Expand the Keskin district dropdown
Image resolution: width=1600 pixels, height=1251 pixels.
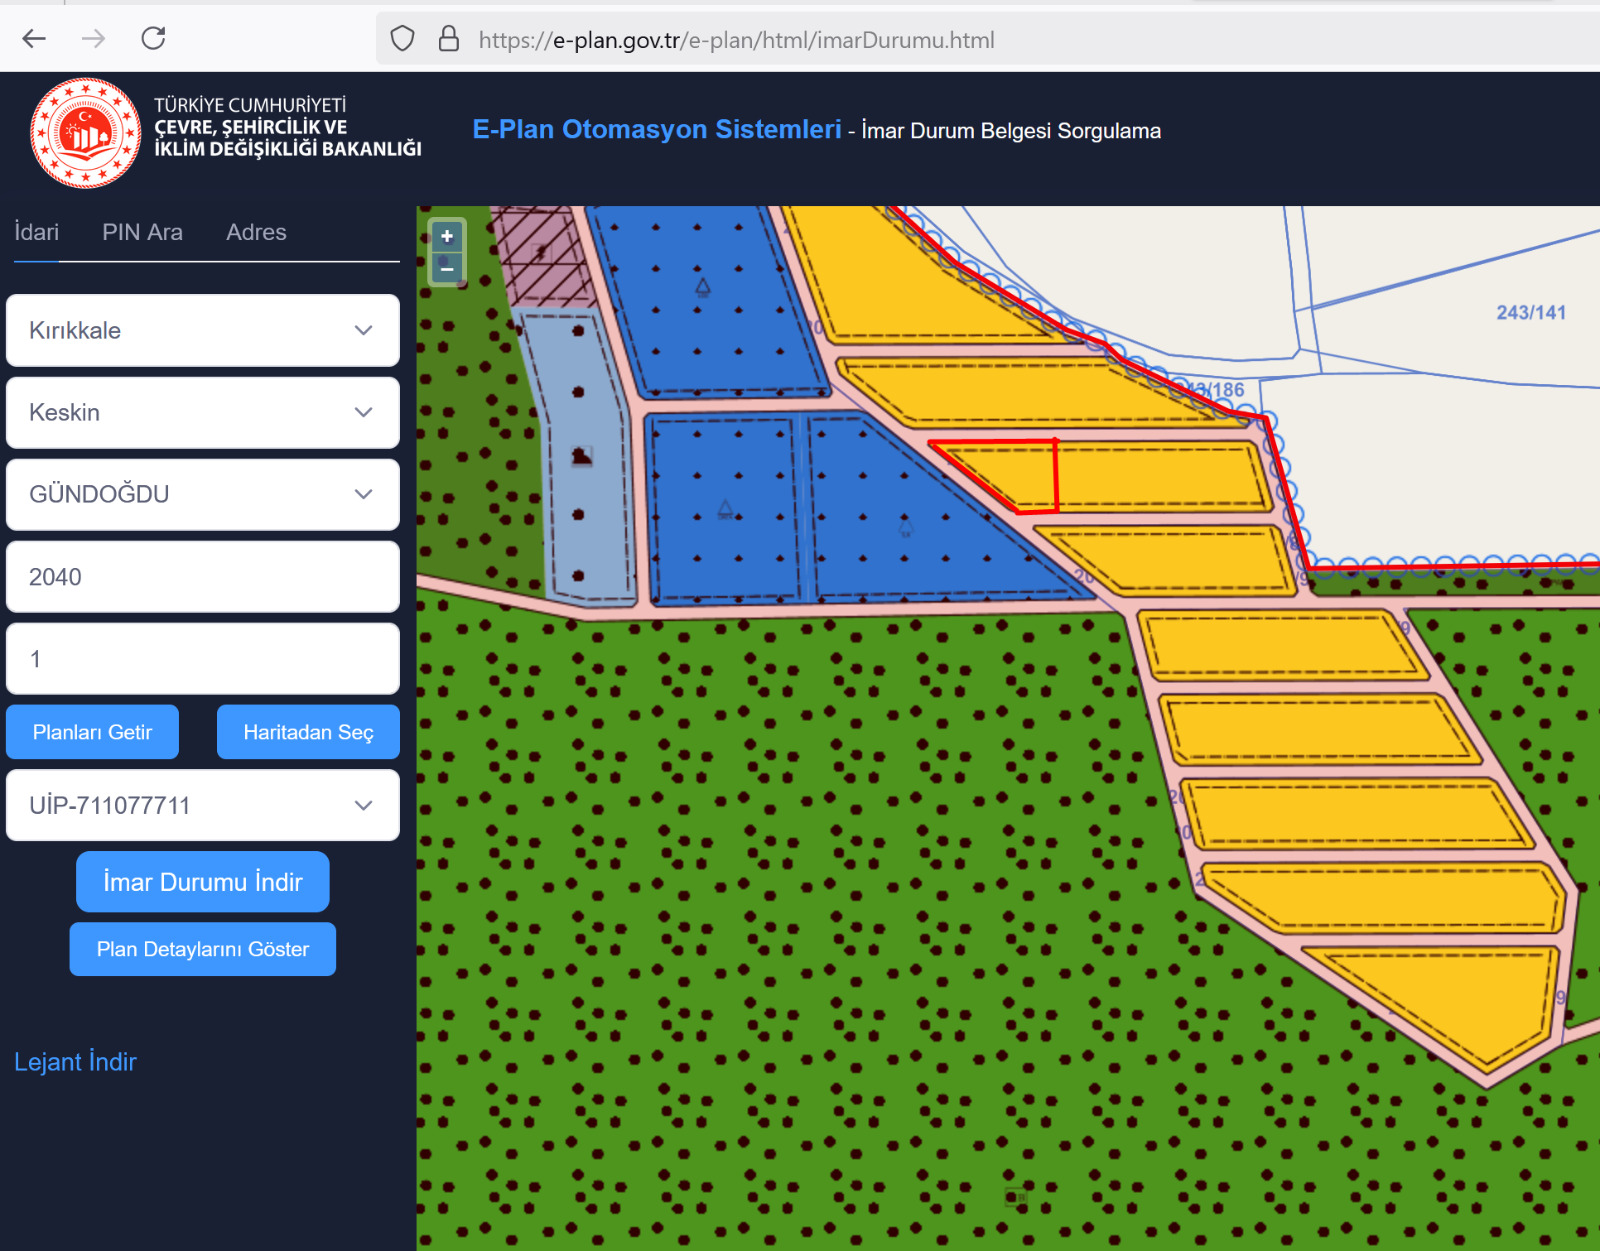pos(203,412)
